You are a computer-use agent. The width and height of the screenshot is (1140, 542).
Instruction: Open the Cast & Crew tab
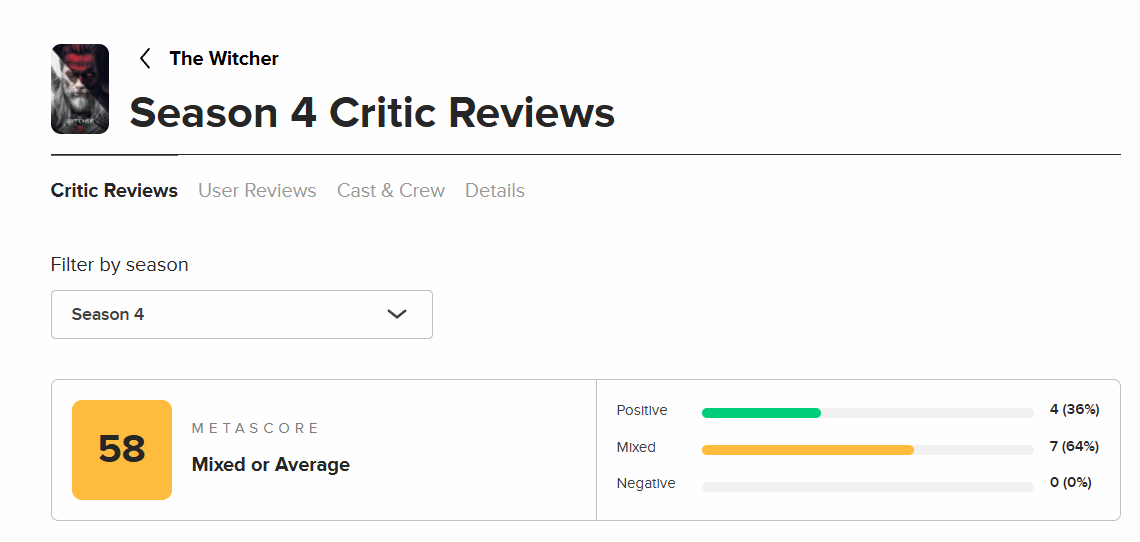[391, 190]
